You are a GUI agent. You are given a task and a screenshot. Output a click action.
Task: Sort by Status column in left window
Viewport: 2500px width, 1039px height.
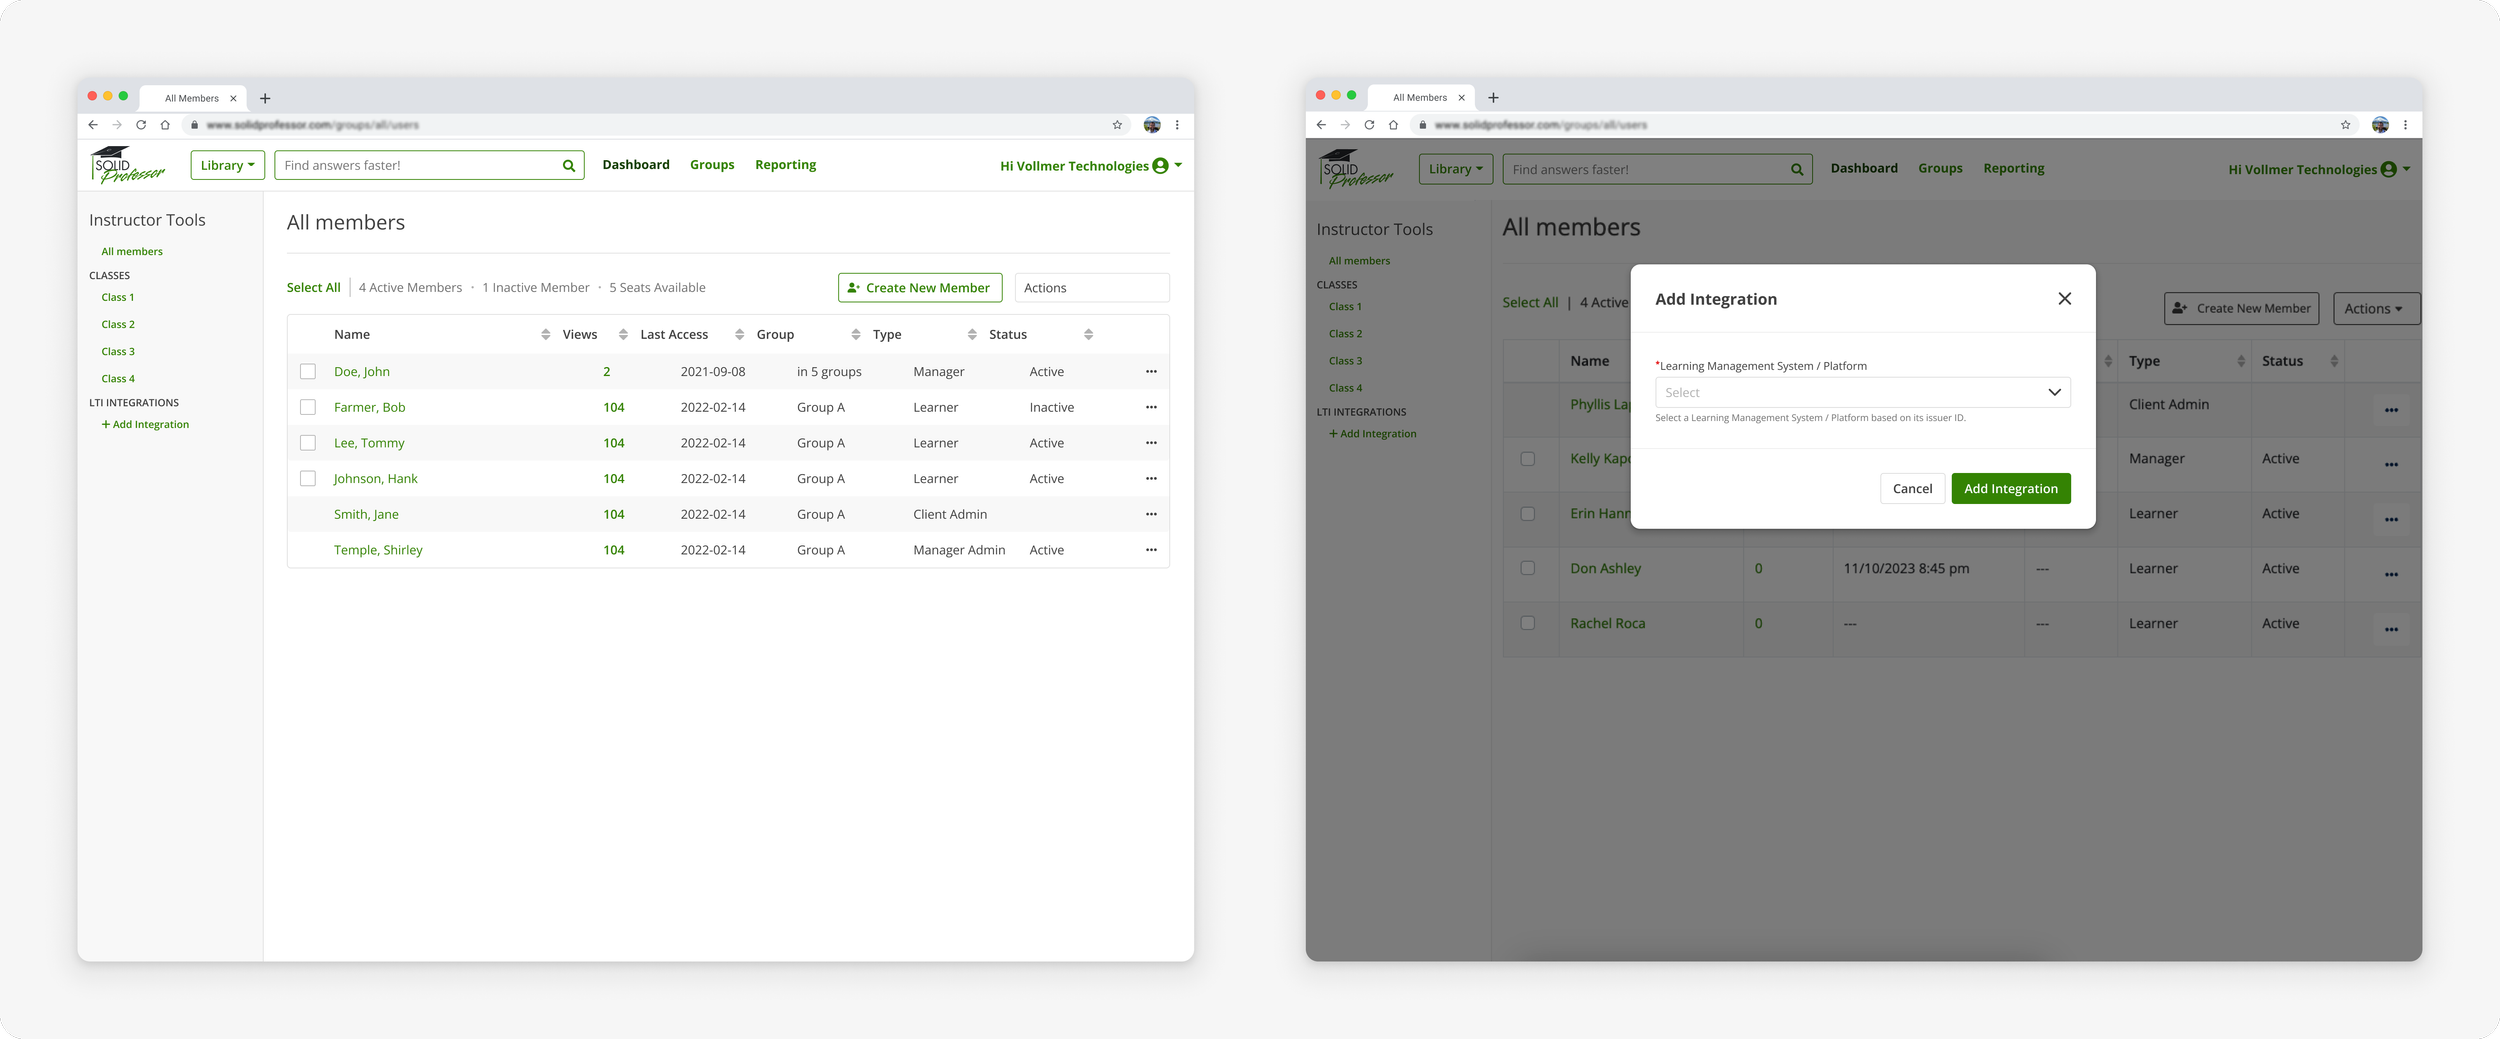pyautogui.click(x=1088, y=335)
